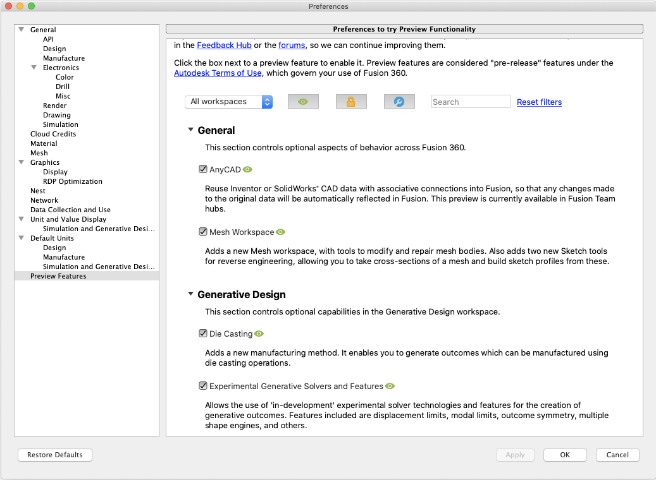Collapse the Electronics tree node

pyautogui.click(x=35, y=67)
